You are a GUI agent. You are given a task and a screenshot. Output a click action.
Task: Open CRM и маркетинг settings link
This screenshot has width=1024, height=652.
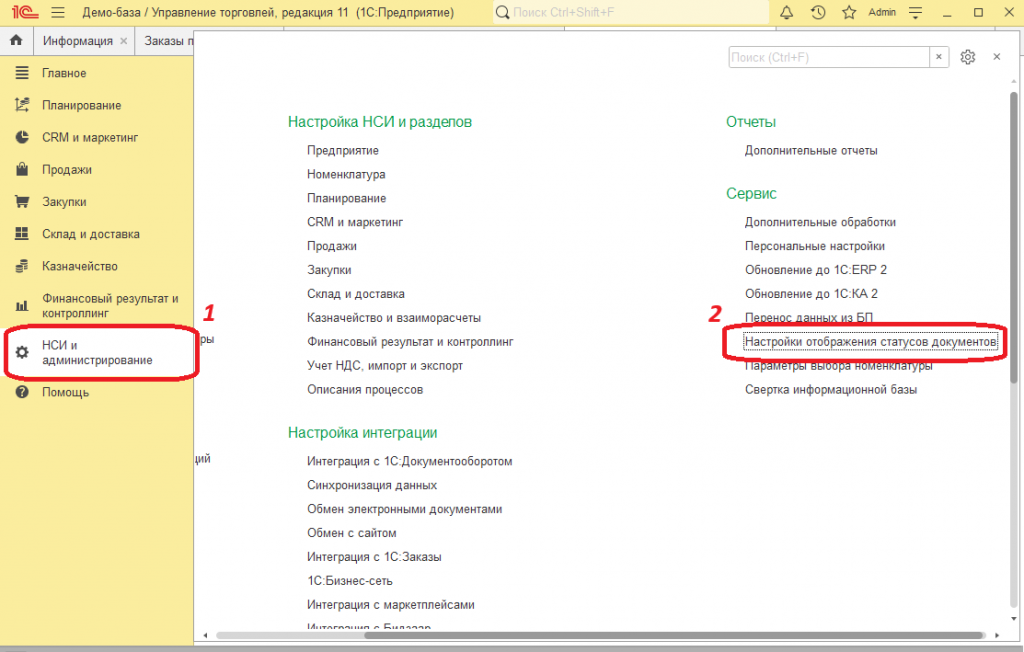point(355,222)
